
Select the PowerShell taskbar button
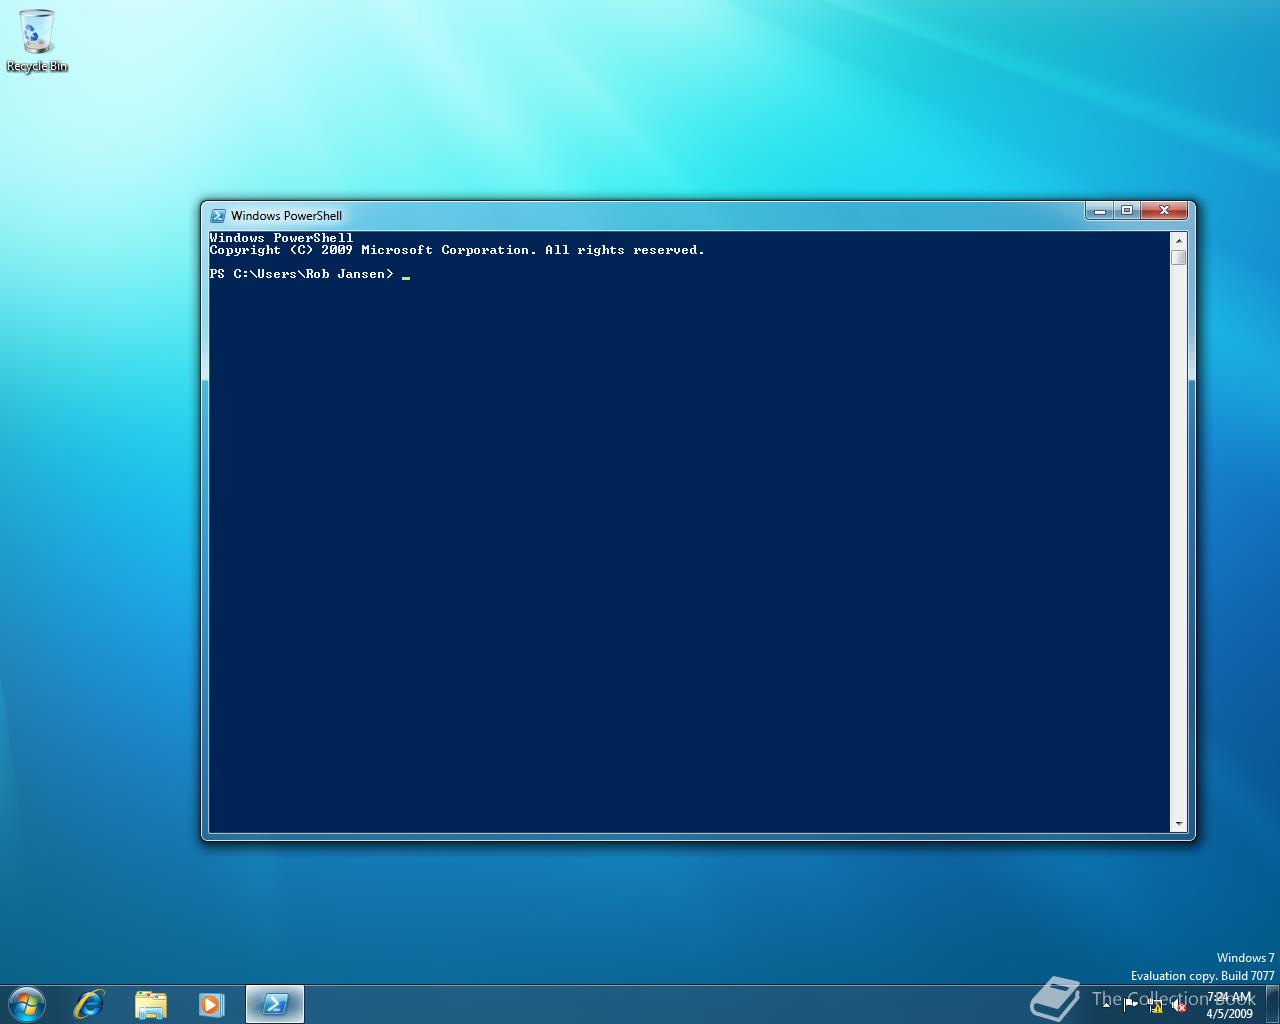click(275, 1004)
